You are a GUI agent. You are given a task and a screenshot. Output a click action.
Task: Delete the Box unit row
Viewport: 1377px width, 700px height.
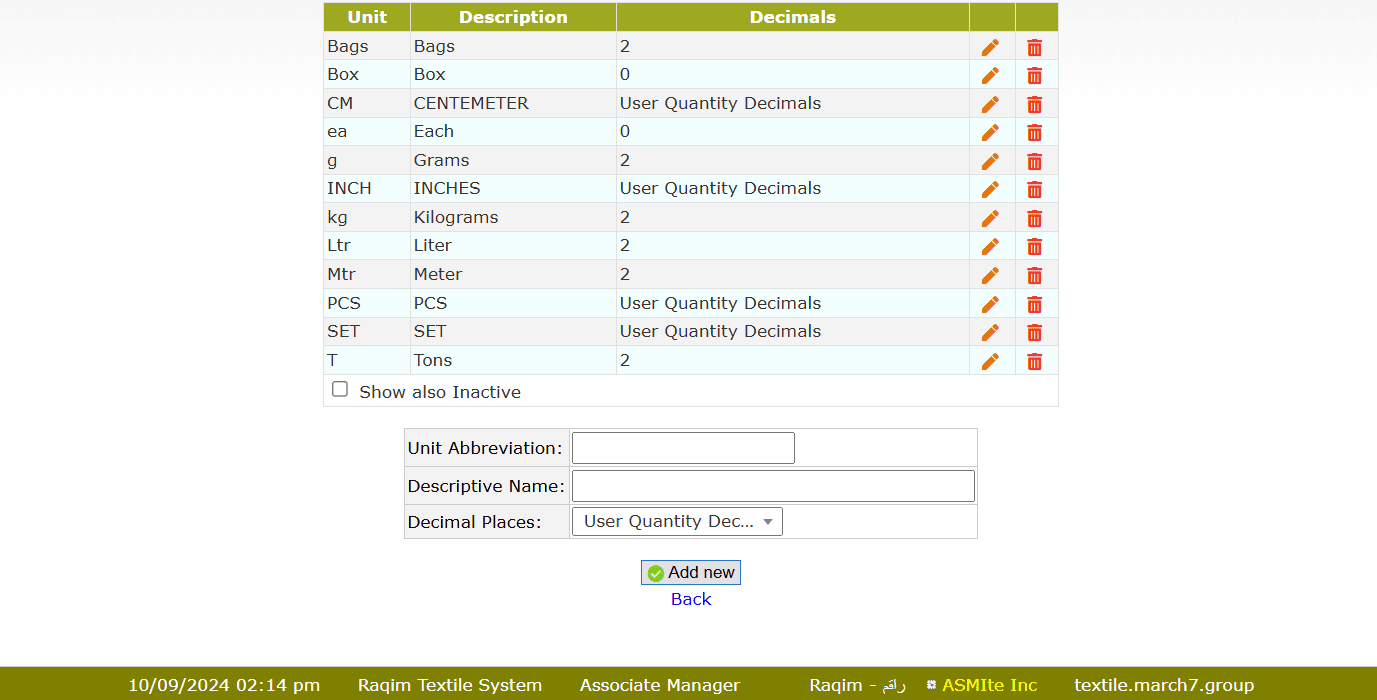pos(1034,75)
